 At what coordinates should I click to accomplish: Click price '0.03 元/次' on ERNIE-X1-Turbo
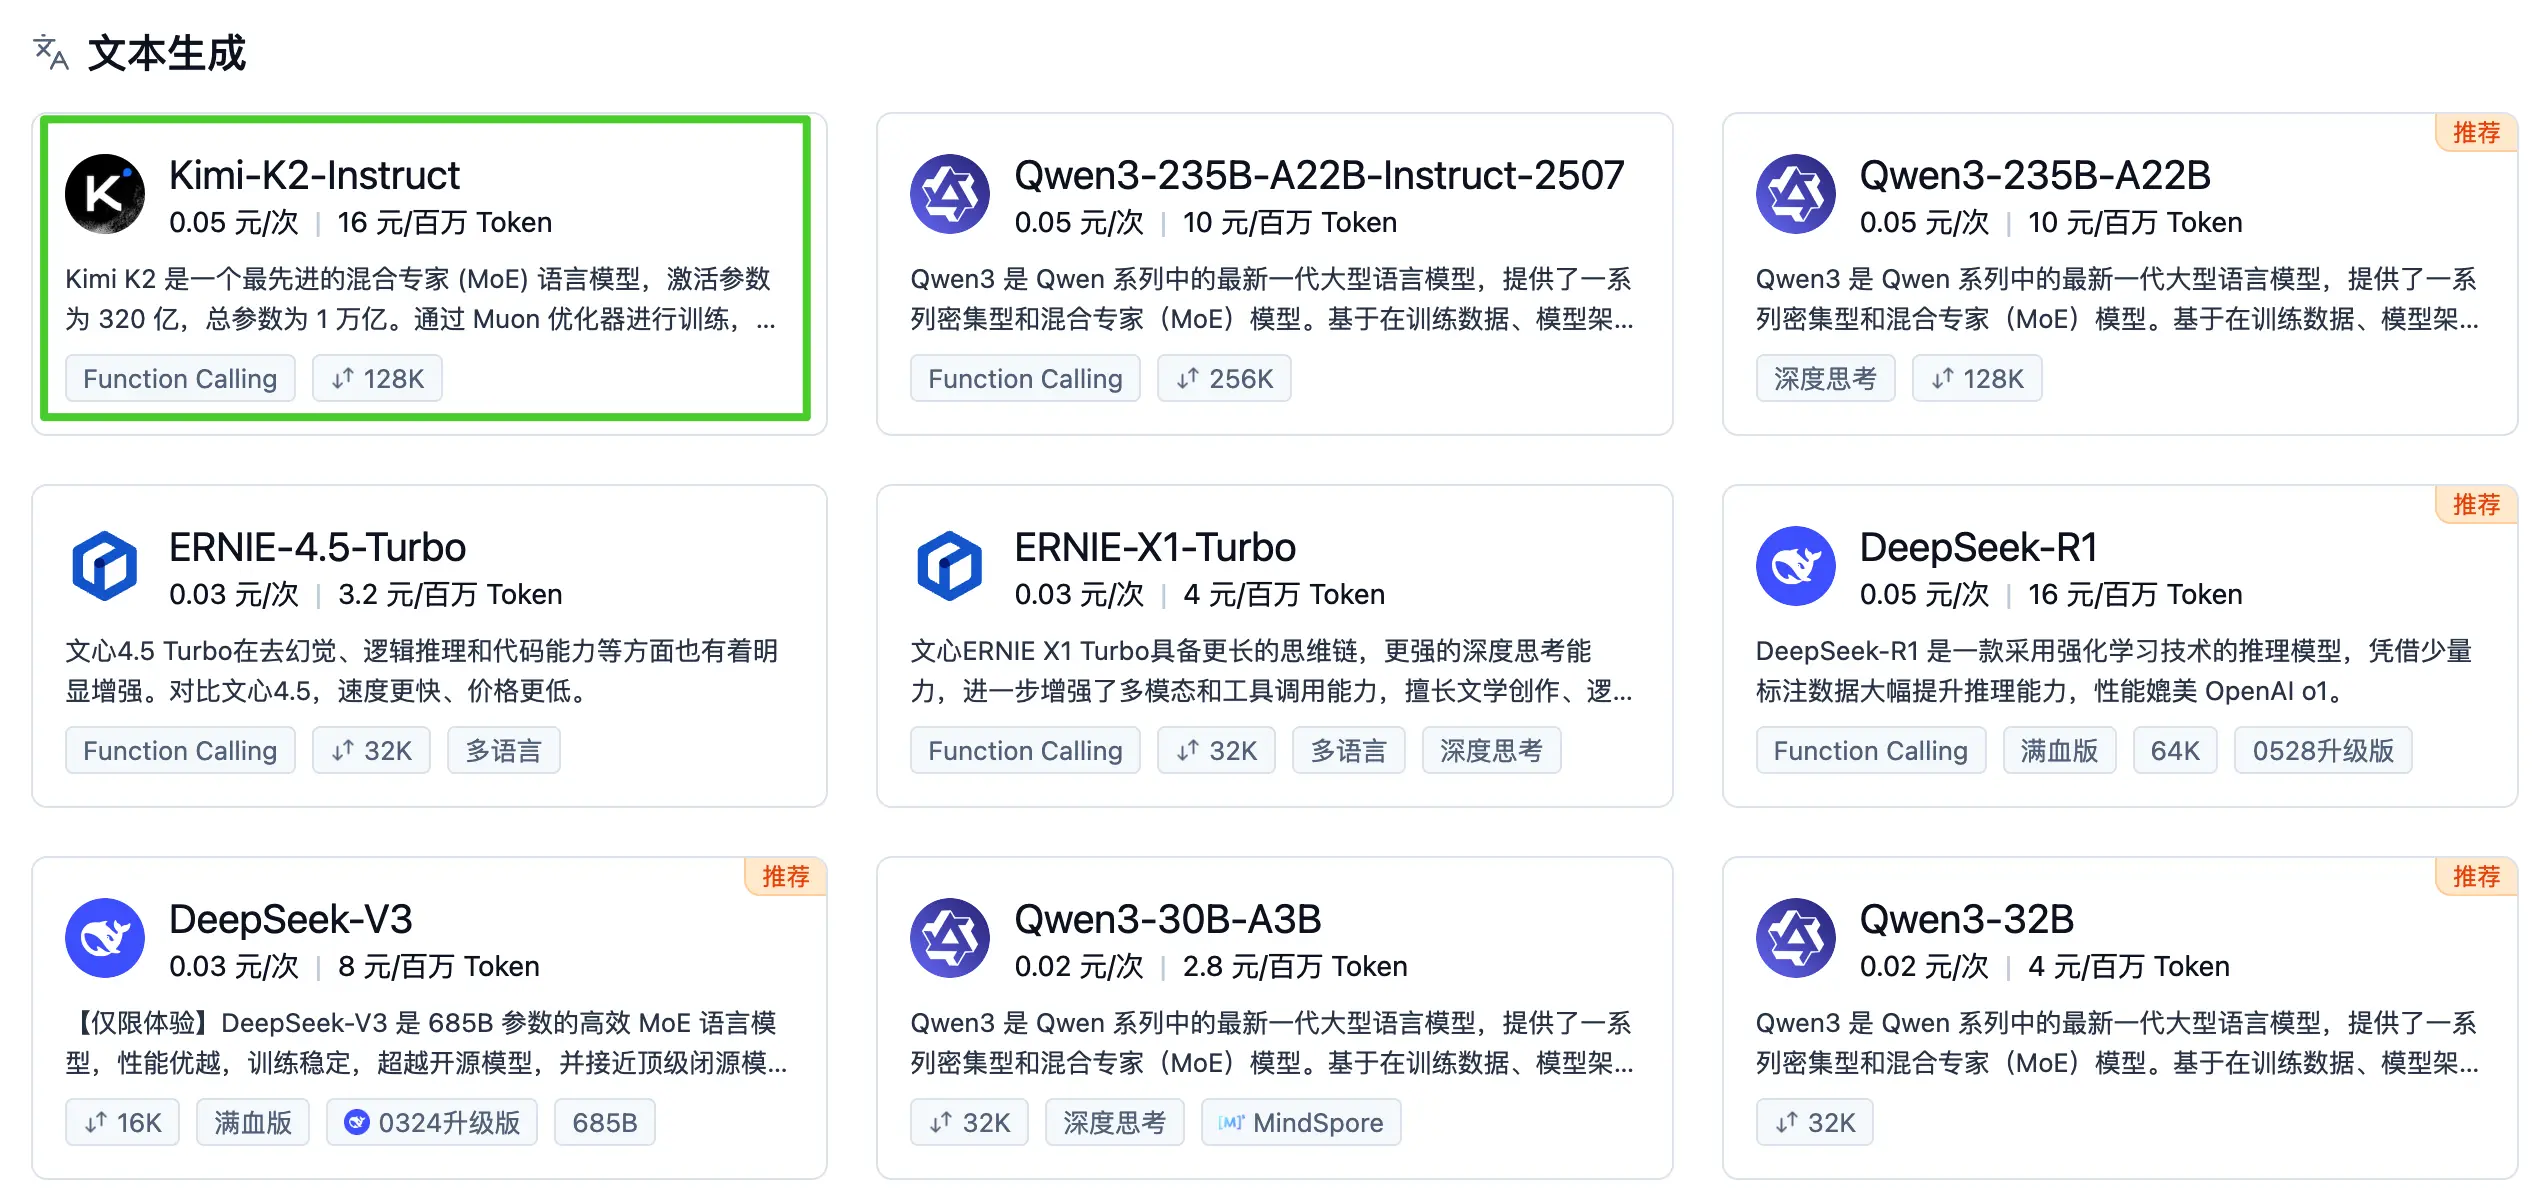(x=1079, y=594)
